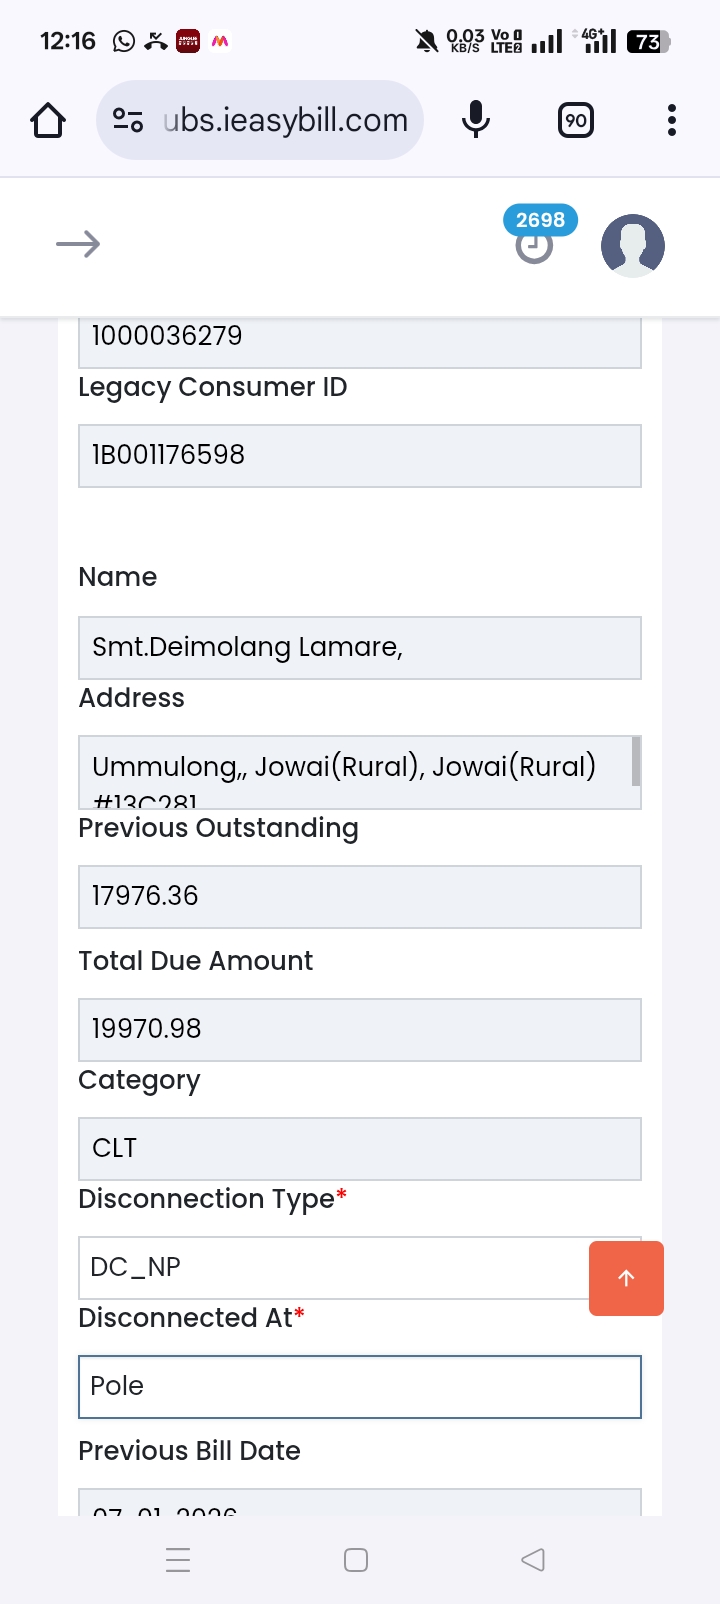The image size is (720, 1604).
Task: Click the Legacy Consumer ID field
Action: pyautogui.click(x=360, y=456)
